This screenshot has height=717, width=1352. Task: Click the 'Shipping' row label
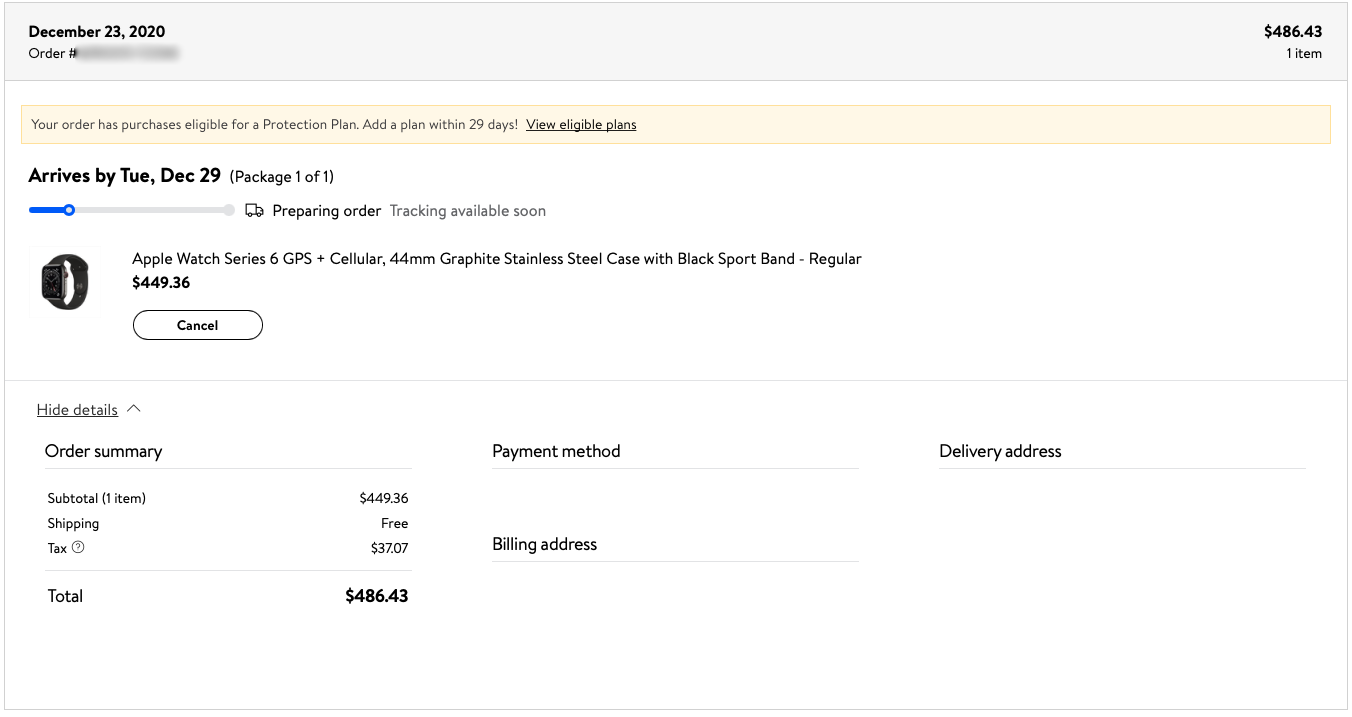pos(73,523)
